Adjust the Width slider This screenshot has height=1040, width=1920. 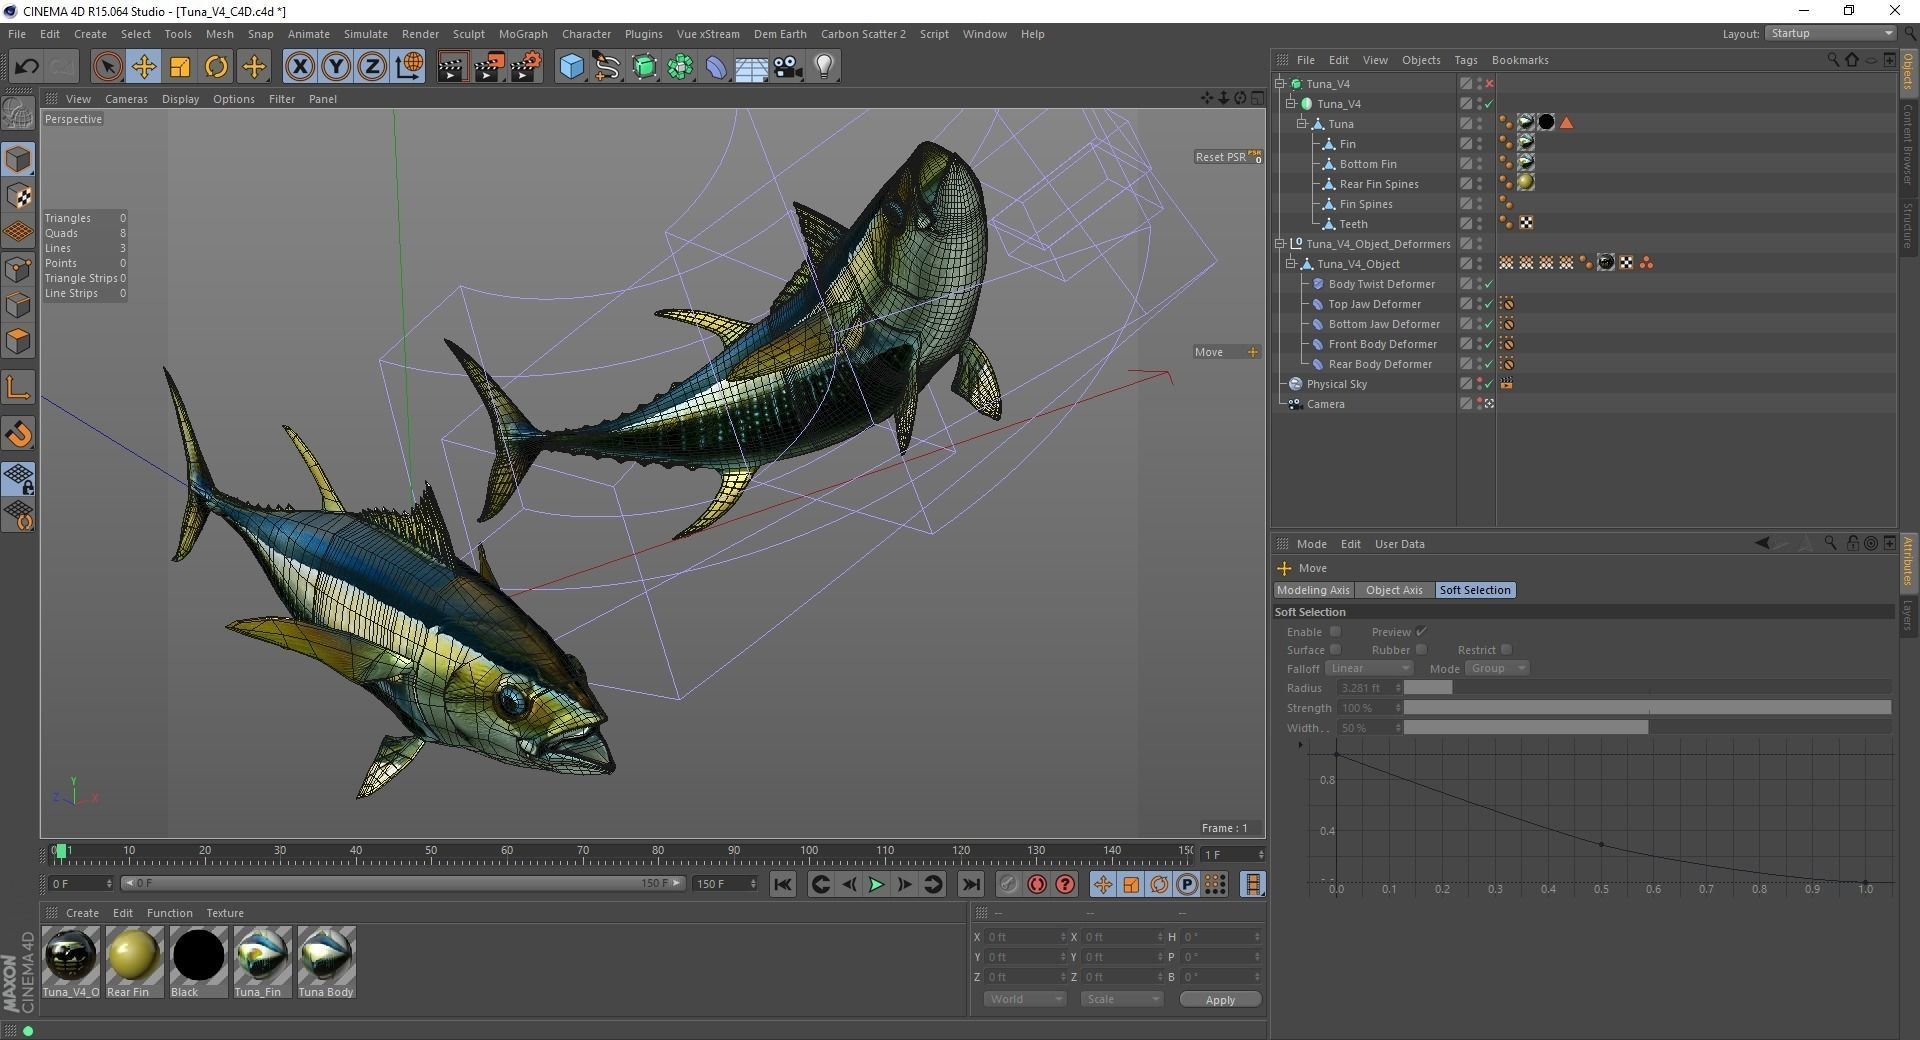1647,728
